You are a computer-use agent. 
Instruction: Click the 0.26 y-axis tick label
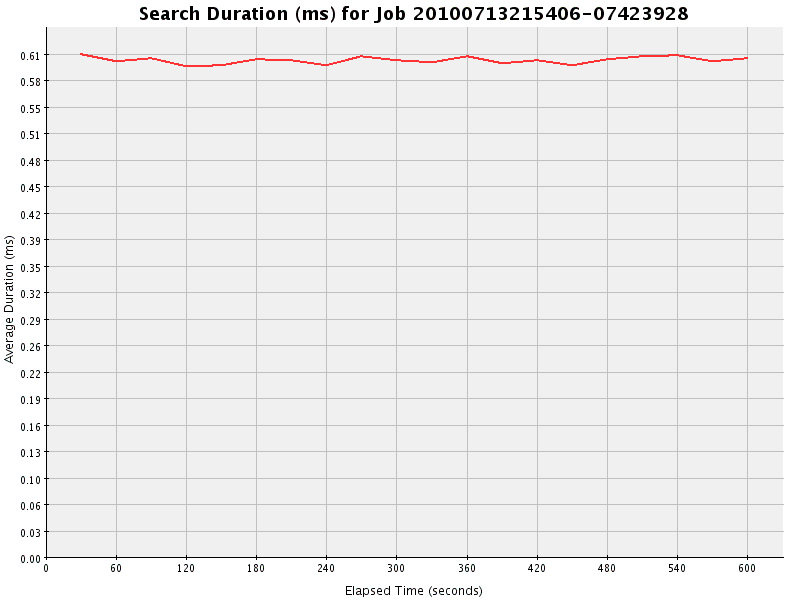point(30,346)
